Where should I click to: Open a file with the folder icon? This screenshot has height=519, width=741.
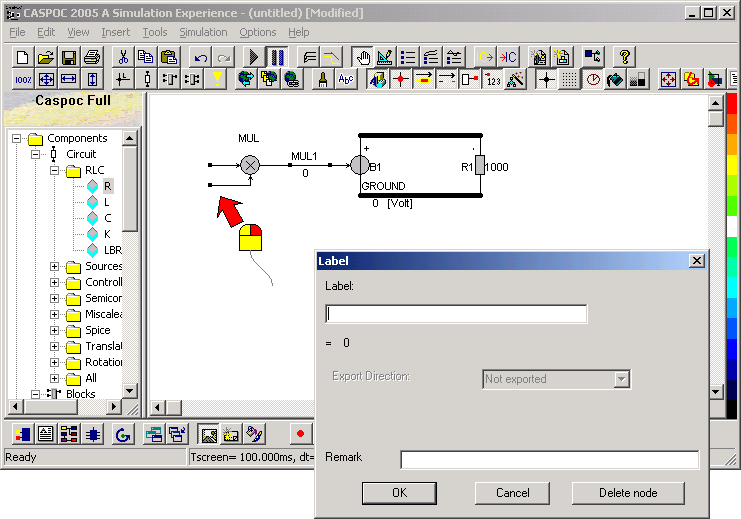[45, 57]
